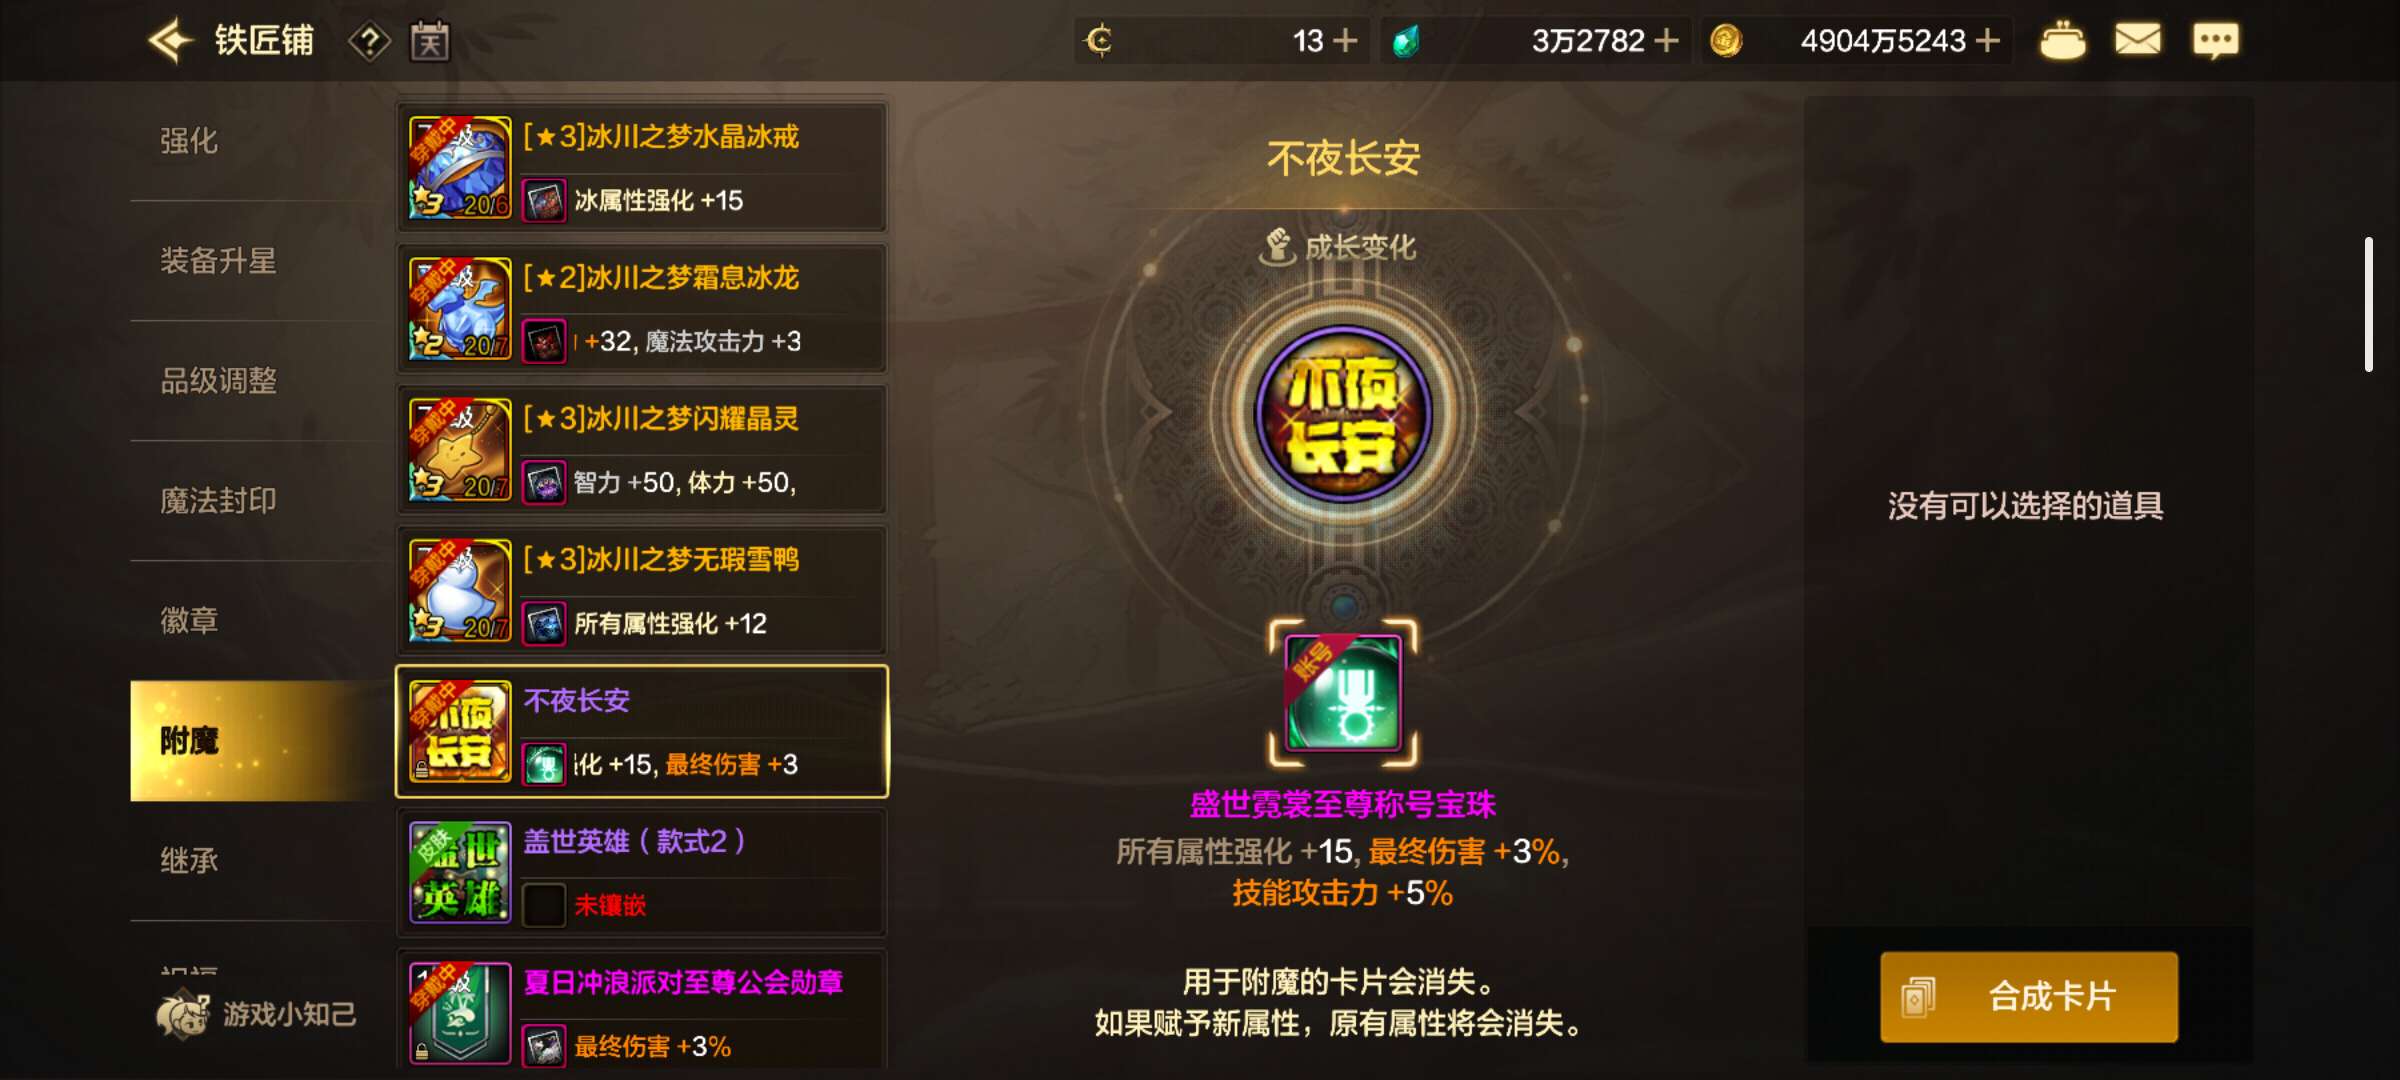Click the back arrow beside 铁匠铺

[x=170, y=41]
